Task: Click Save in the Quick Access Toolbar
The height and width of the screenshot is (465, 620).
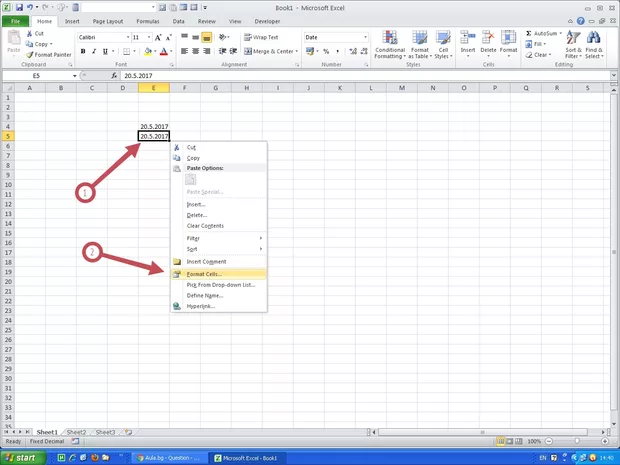Action: (19, 8)
